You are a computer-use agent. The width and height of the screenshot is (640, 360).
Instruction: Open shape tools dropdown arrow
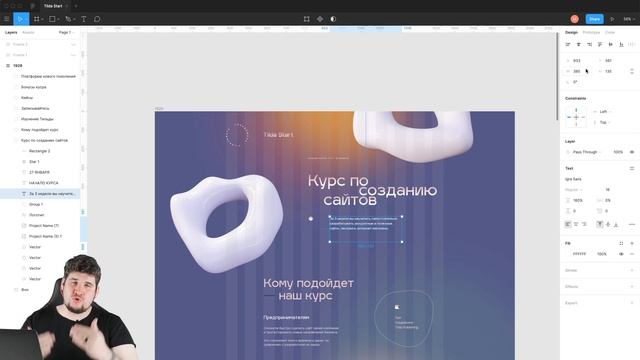pyautogui.click(x=58, y=19)
